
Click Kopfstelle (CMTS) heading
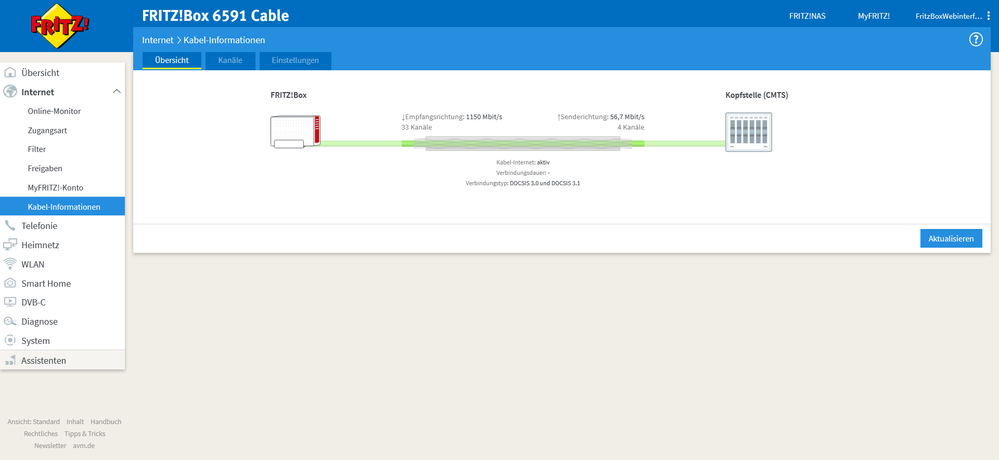pyautogui.click(x=757, y=95)
